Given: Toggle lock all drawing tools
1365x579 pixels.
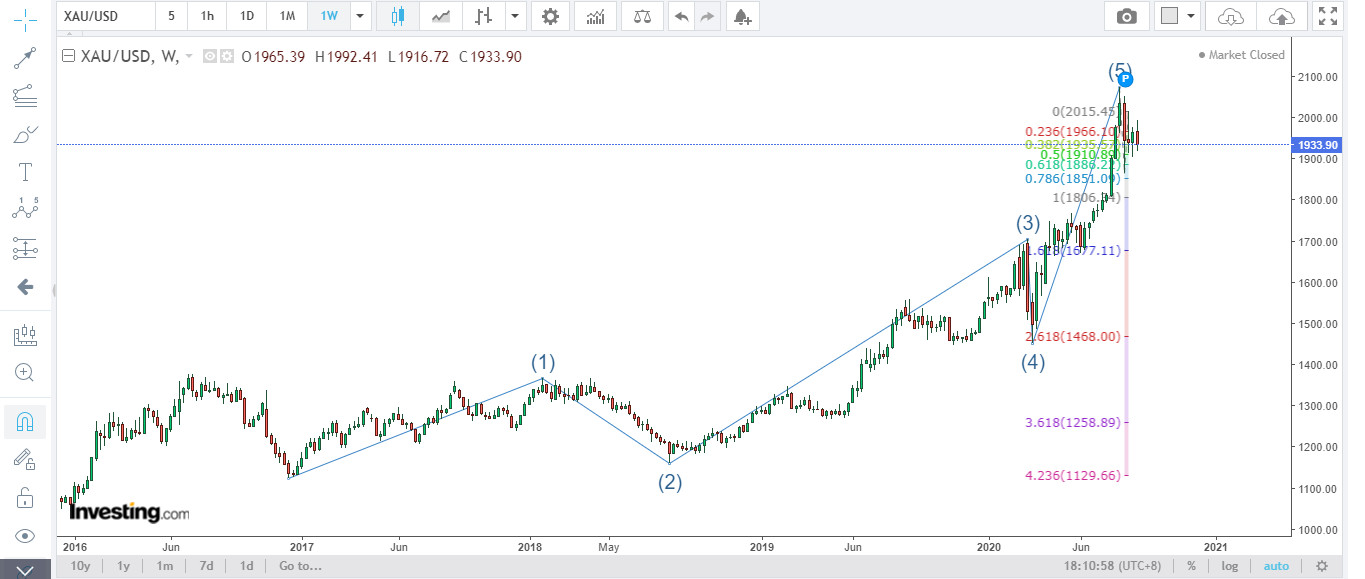Looking at the screenshot, I should click(x=25, y=497).
